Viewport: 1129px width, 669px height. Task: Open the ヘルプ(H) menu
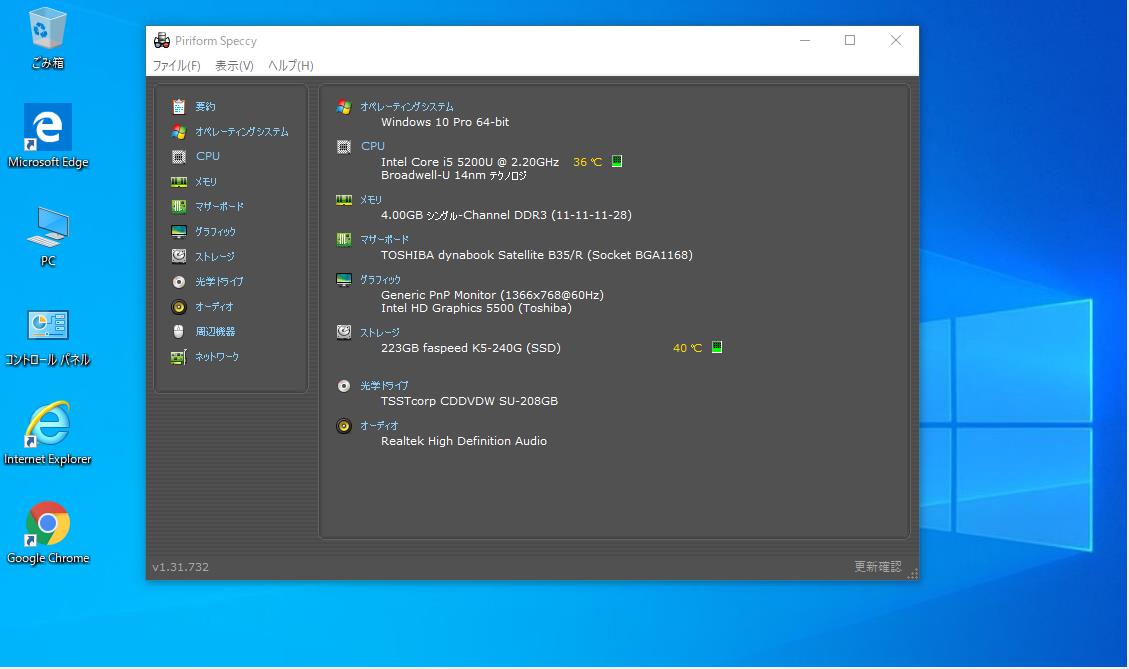tap(290, 66)
